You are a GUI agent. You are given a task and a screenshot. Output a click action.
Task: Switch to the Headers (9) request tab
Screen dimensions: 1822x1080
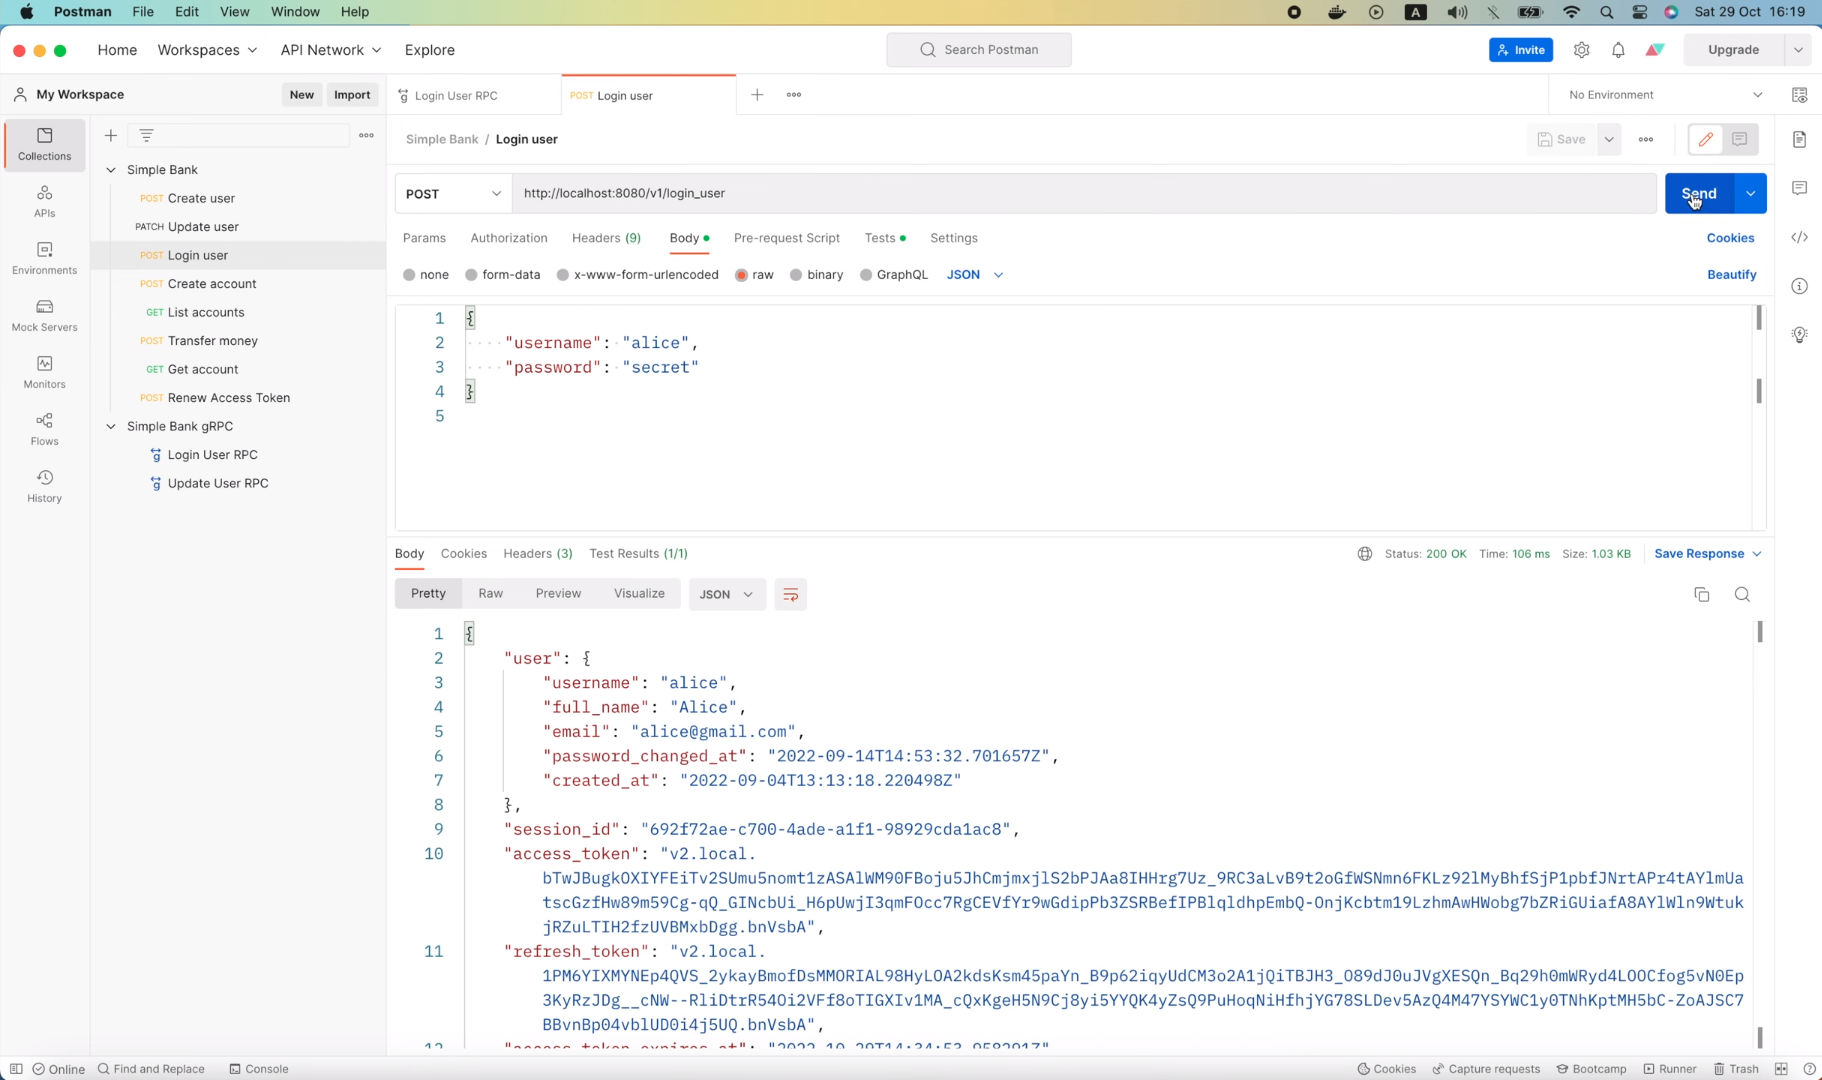point(606,238)
